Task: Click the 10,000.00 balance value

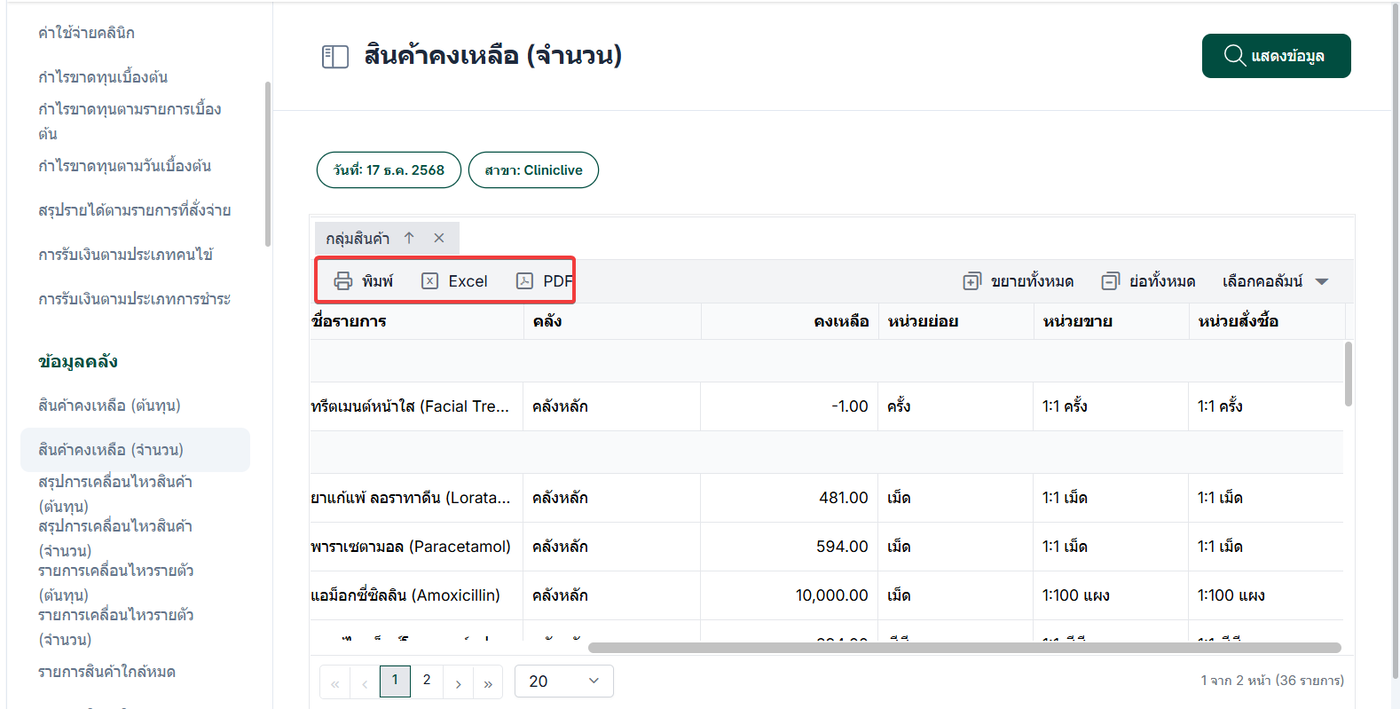Action: point(832,595)
